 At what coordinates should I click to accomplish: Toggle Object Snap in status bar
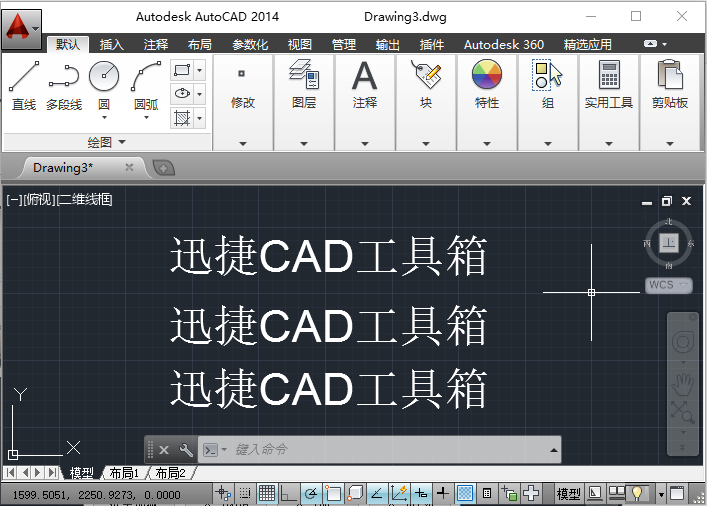click(333, 493)
